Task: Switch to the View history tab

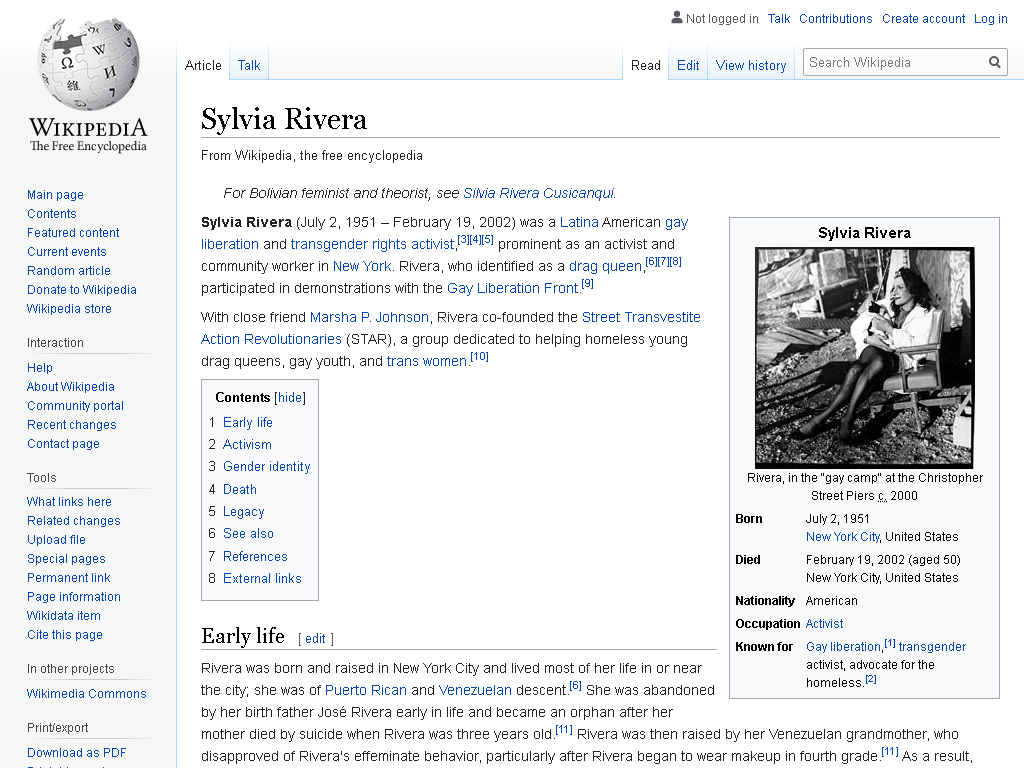Action: point(751,65)
